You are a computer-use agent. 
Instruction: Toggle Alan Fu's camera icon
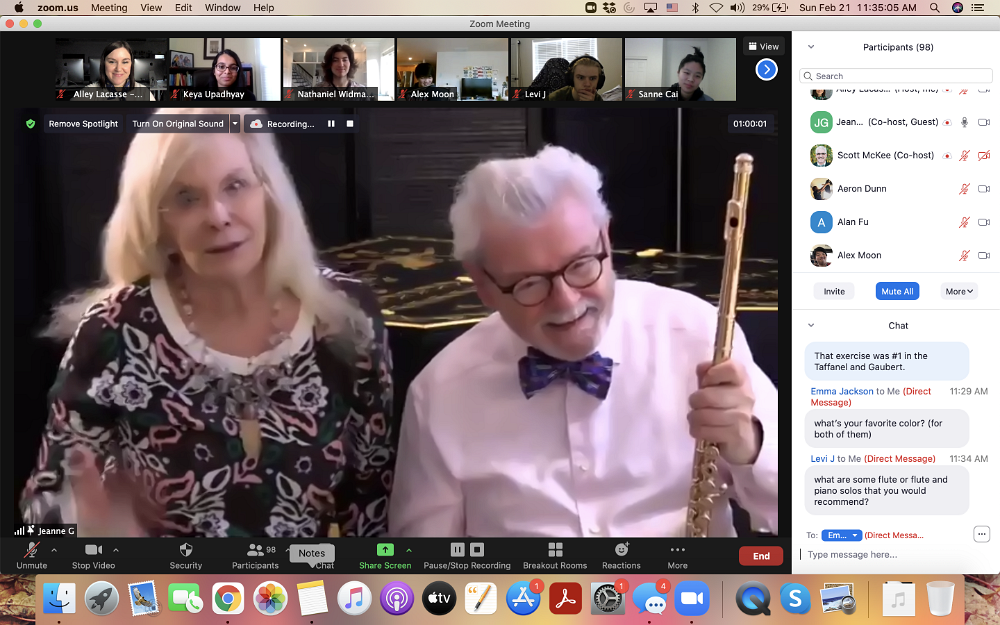tap(984, 222)
